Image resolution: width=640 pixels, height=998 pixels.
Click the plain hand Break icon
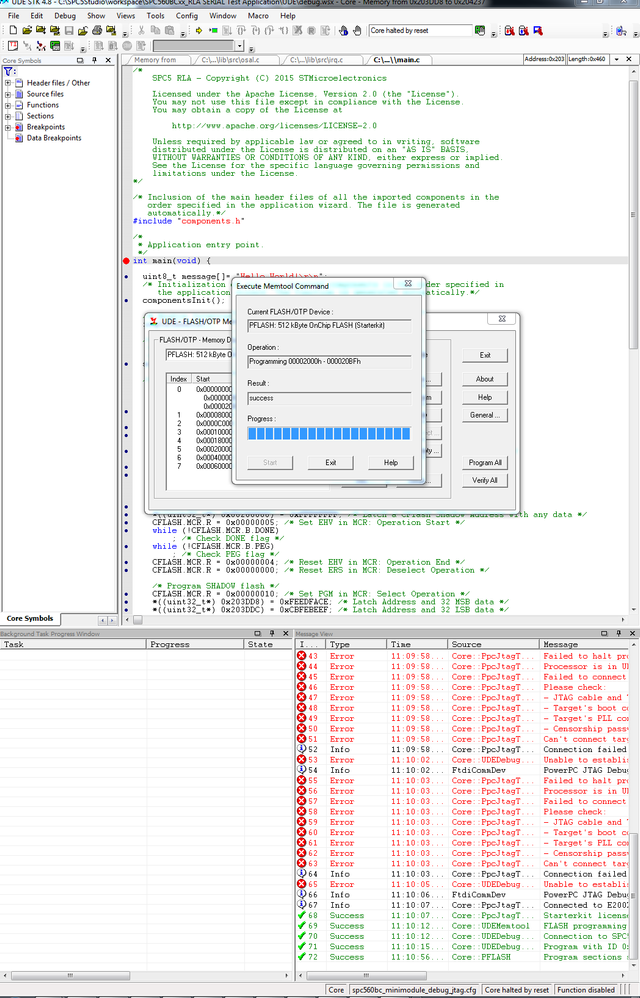tap(357, 30)
